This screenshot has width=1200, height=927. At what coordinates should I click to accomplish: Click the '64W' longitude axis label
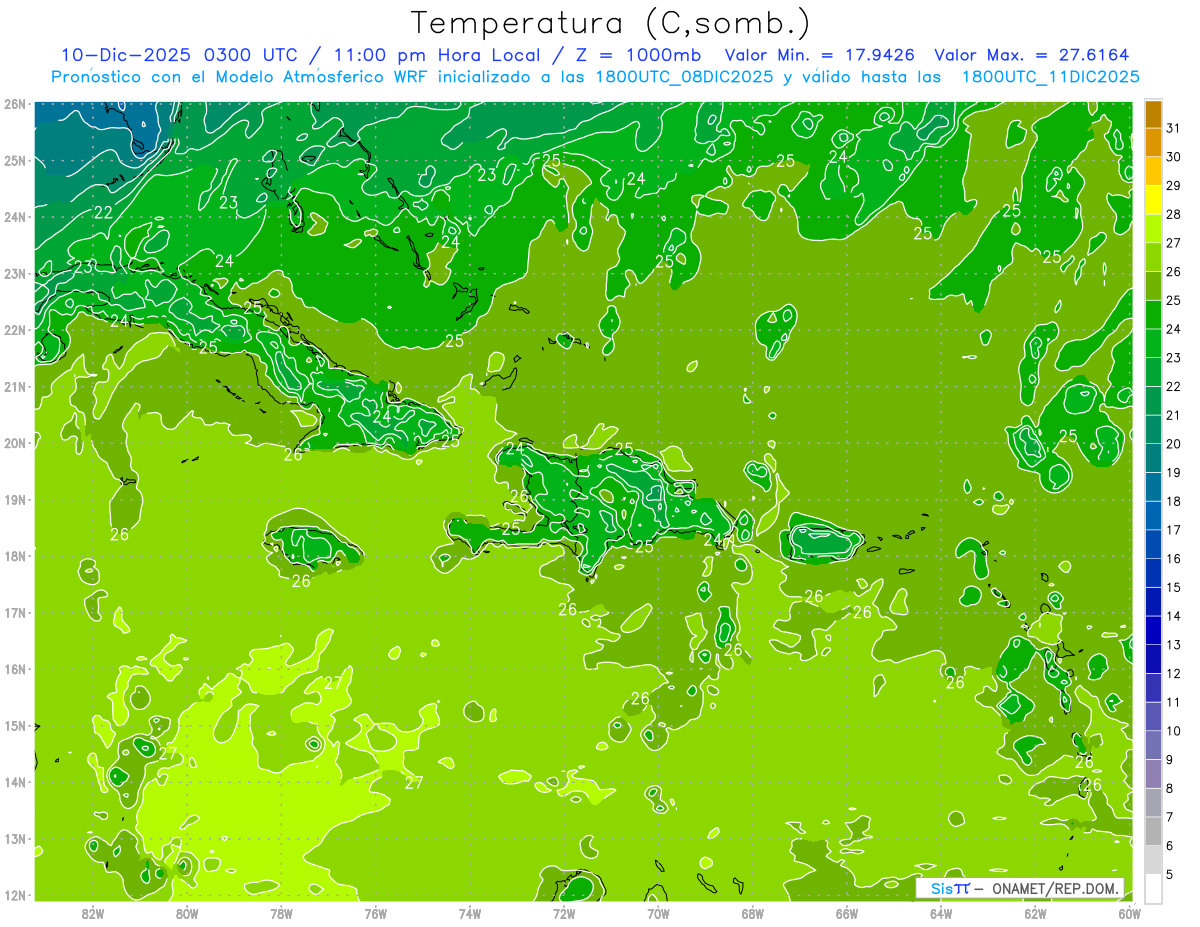(x=940, y=912)
